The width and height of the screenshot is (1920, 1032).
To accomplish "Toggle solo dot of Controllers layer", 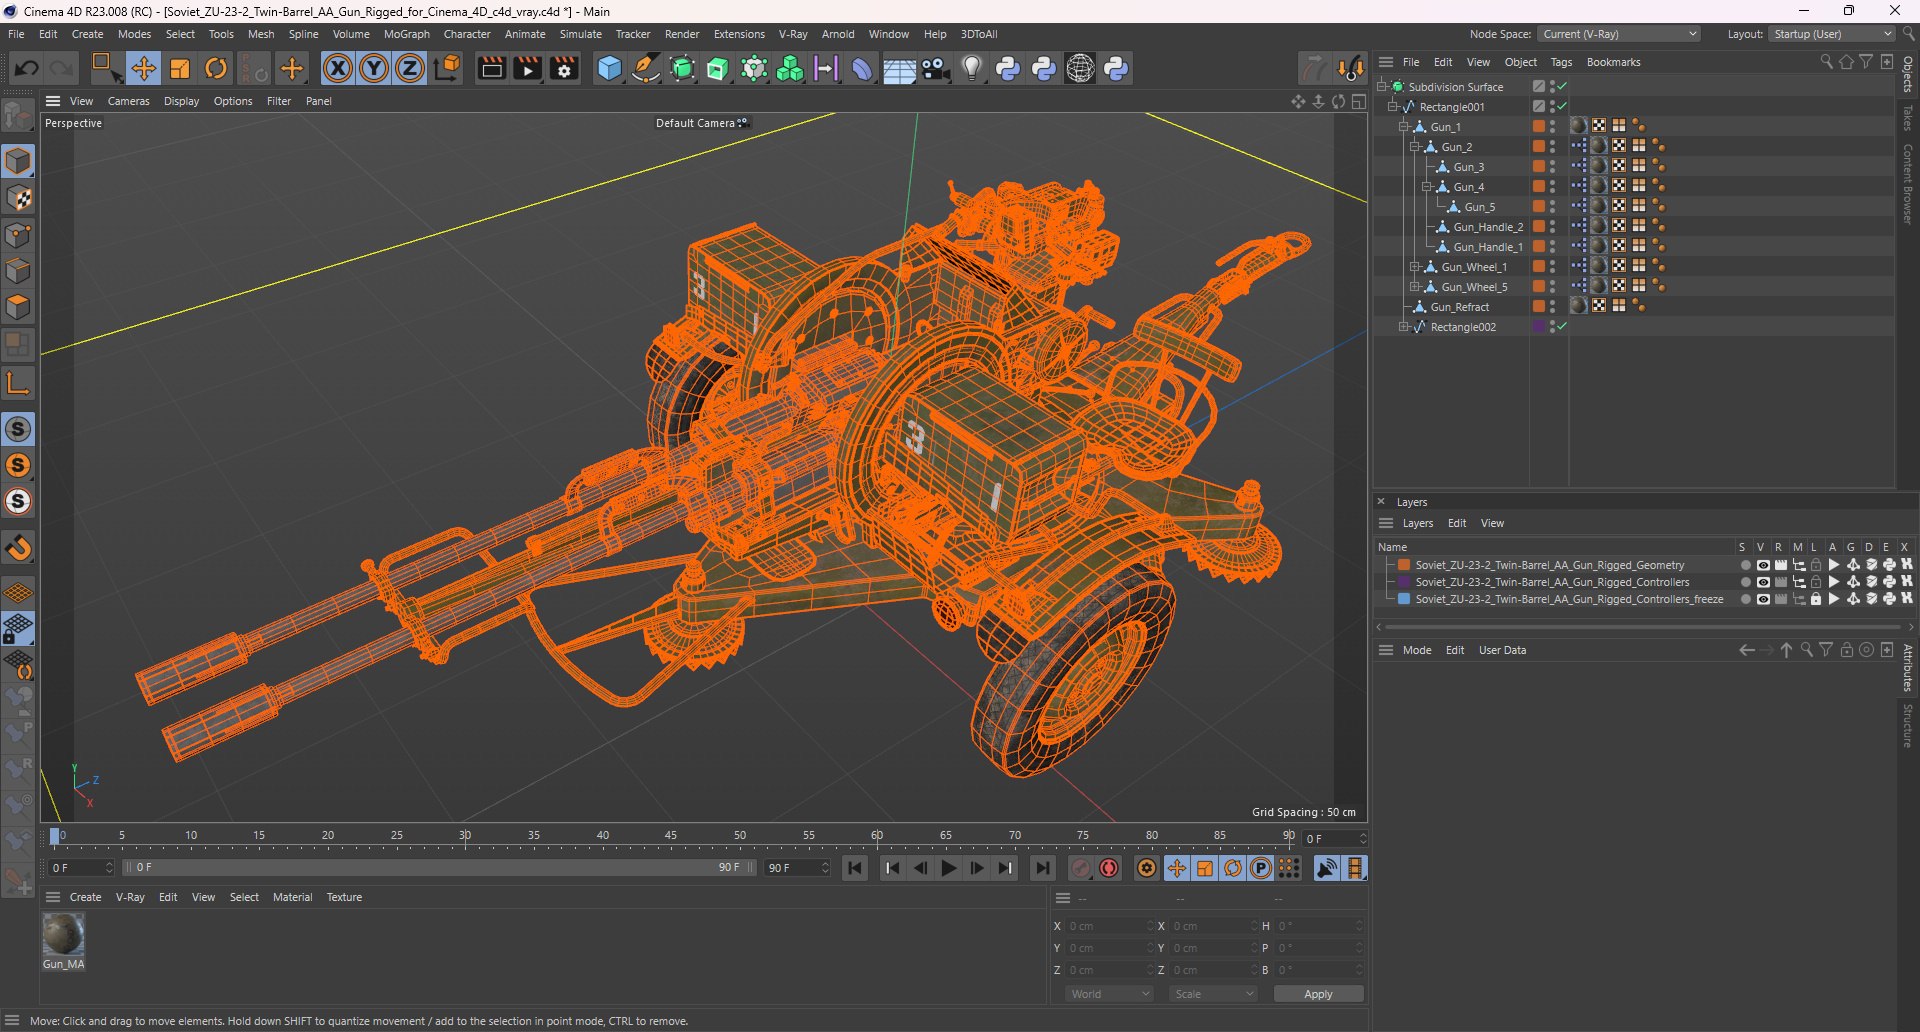I will (1745, 582).
